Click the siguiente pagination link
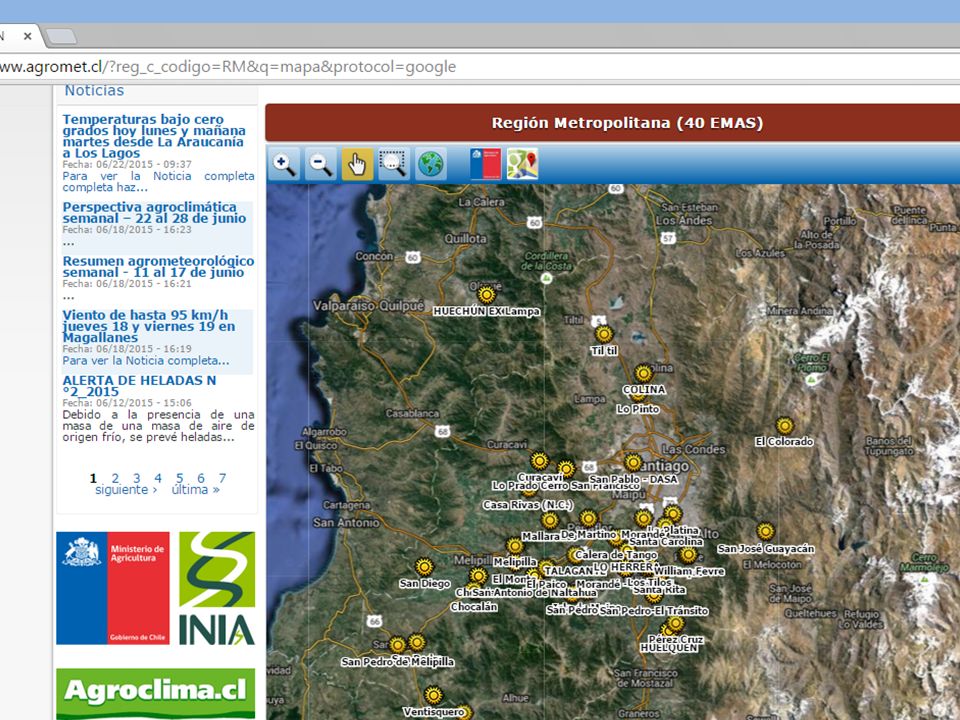The width and height of the screenshot is (960, 720). [126, 490]
